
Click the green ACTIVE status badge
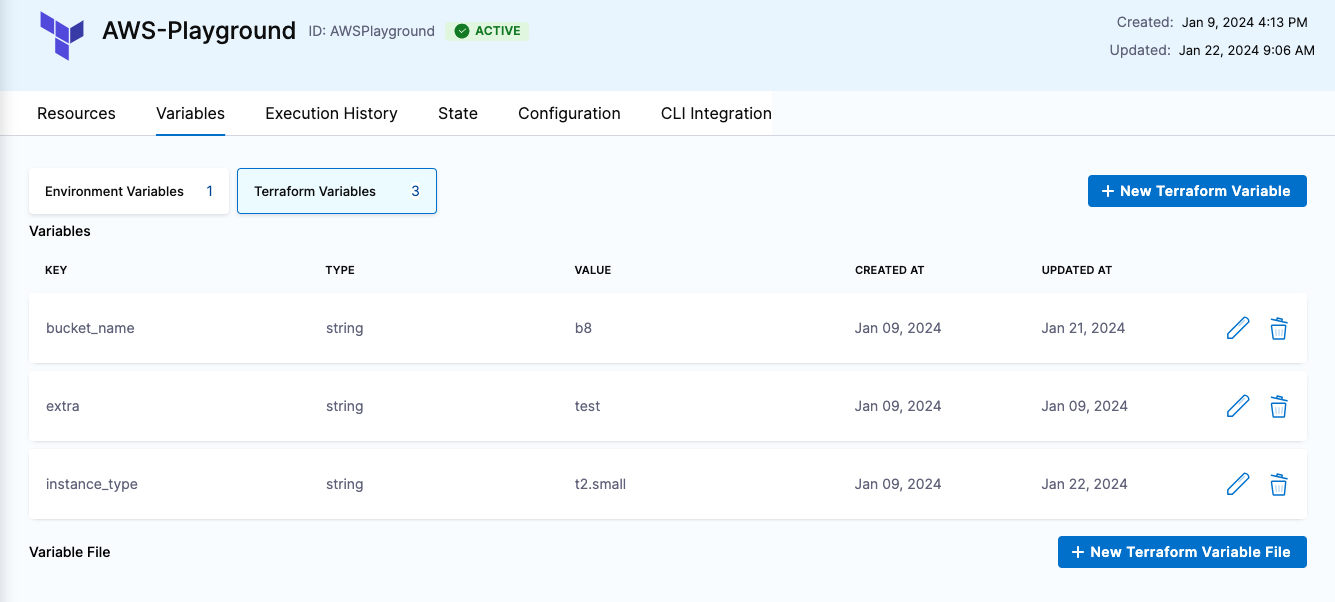[x=487, y=31]
